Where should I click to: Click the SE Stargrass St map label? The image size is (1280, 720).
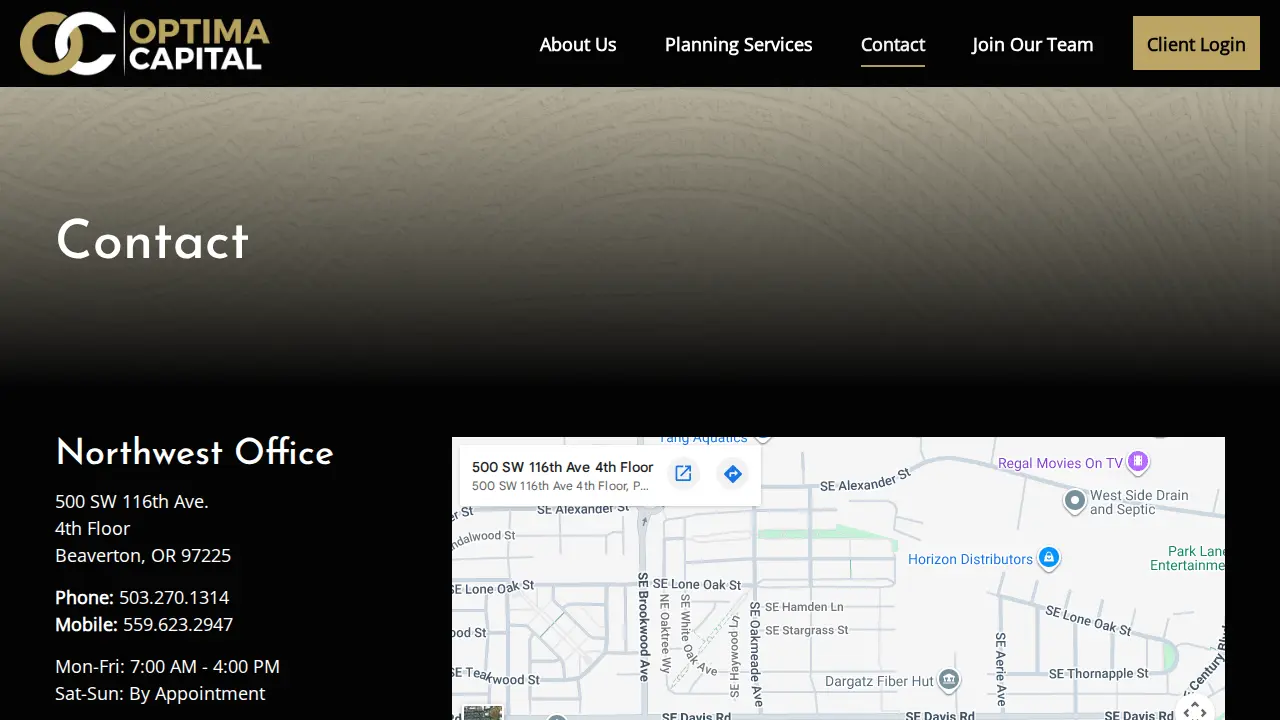point(806,630)
